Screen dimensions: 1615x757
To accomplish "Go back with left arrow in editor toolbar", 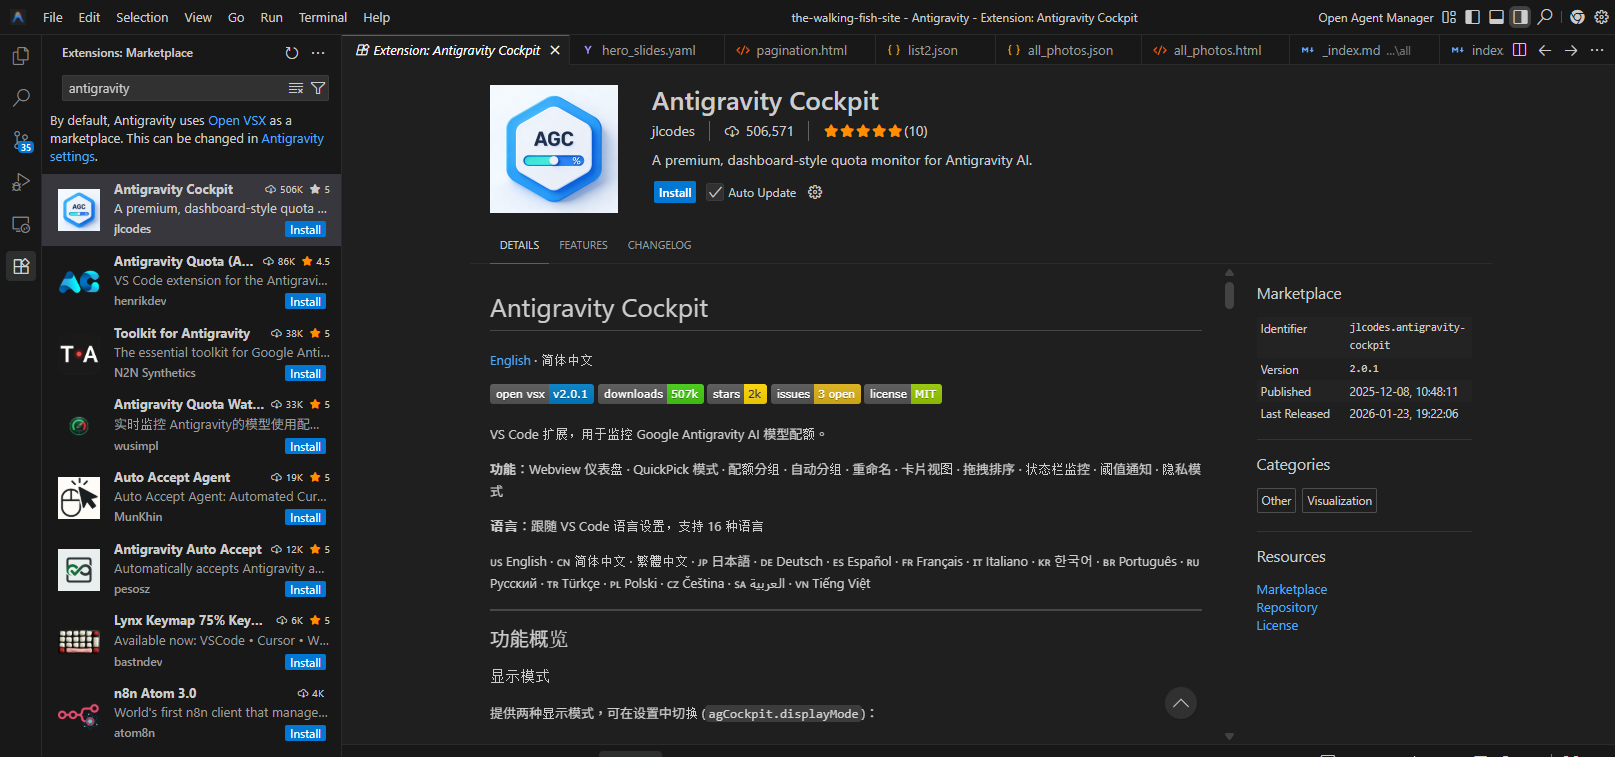I will click(1545, 50).
